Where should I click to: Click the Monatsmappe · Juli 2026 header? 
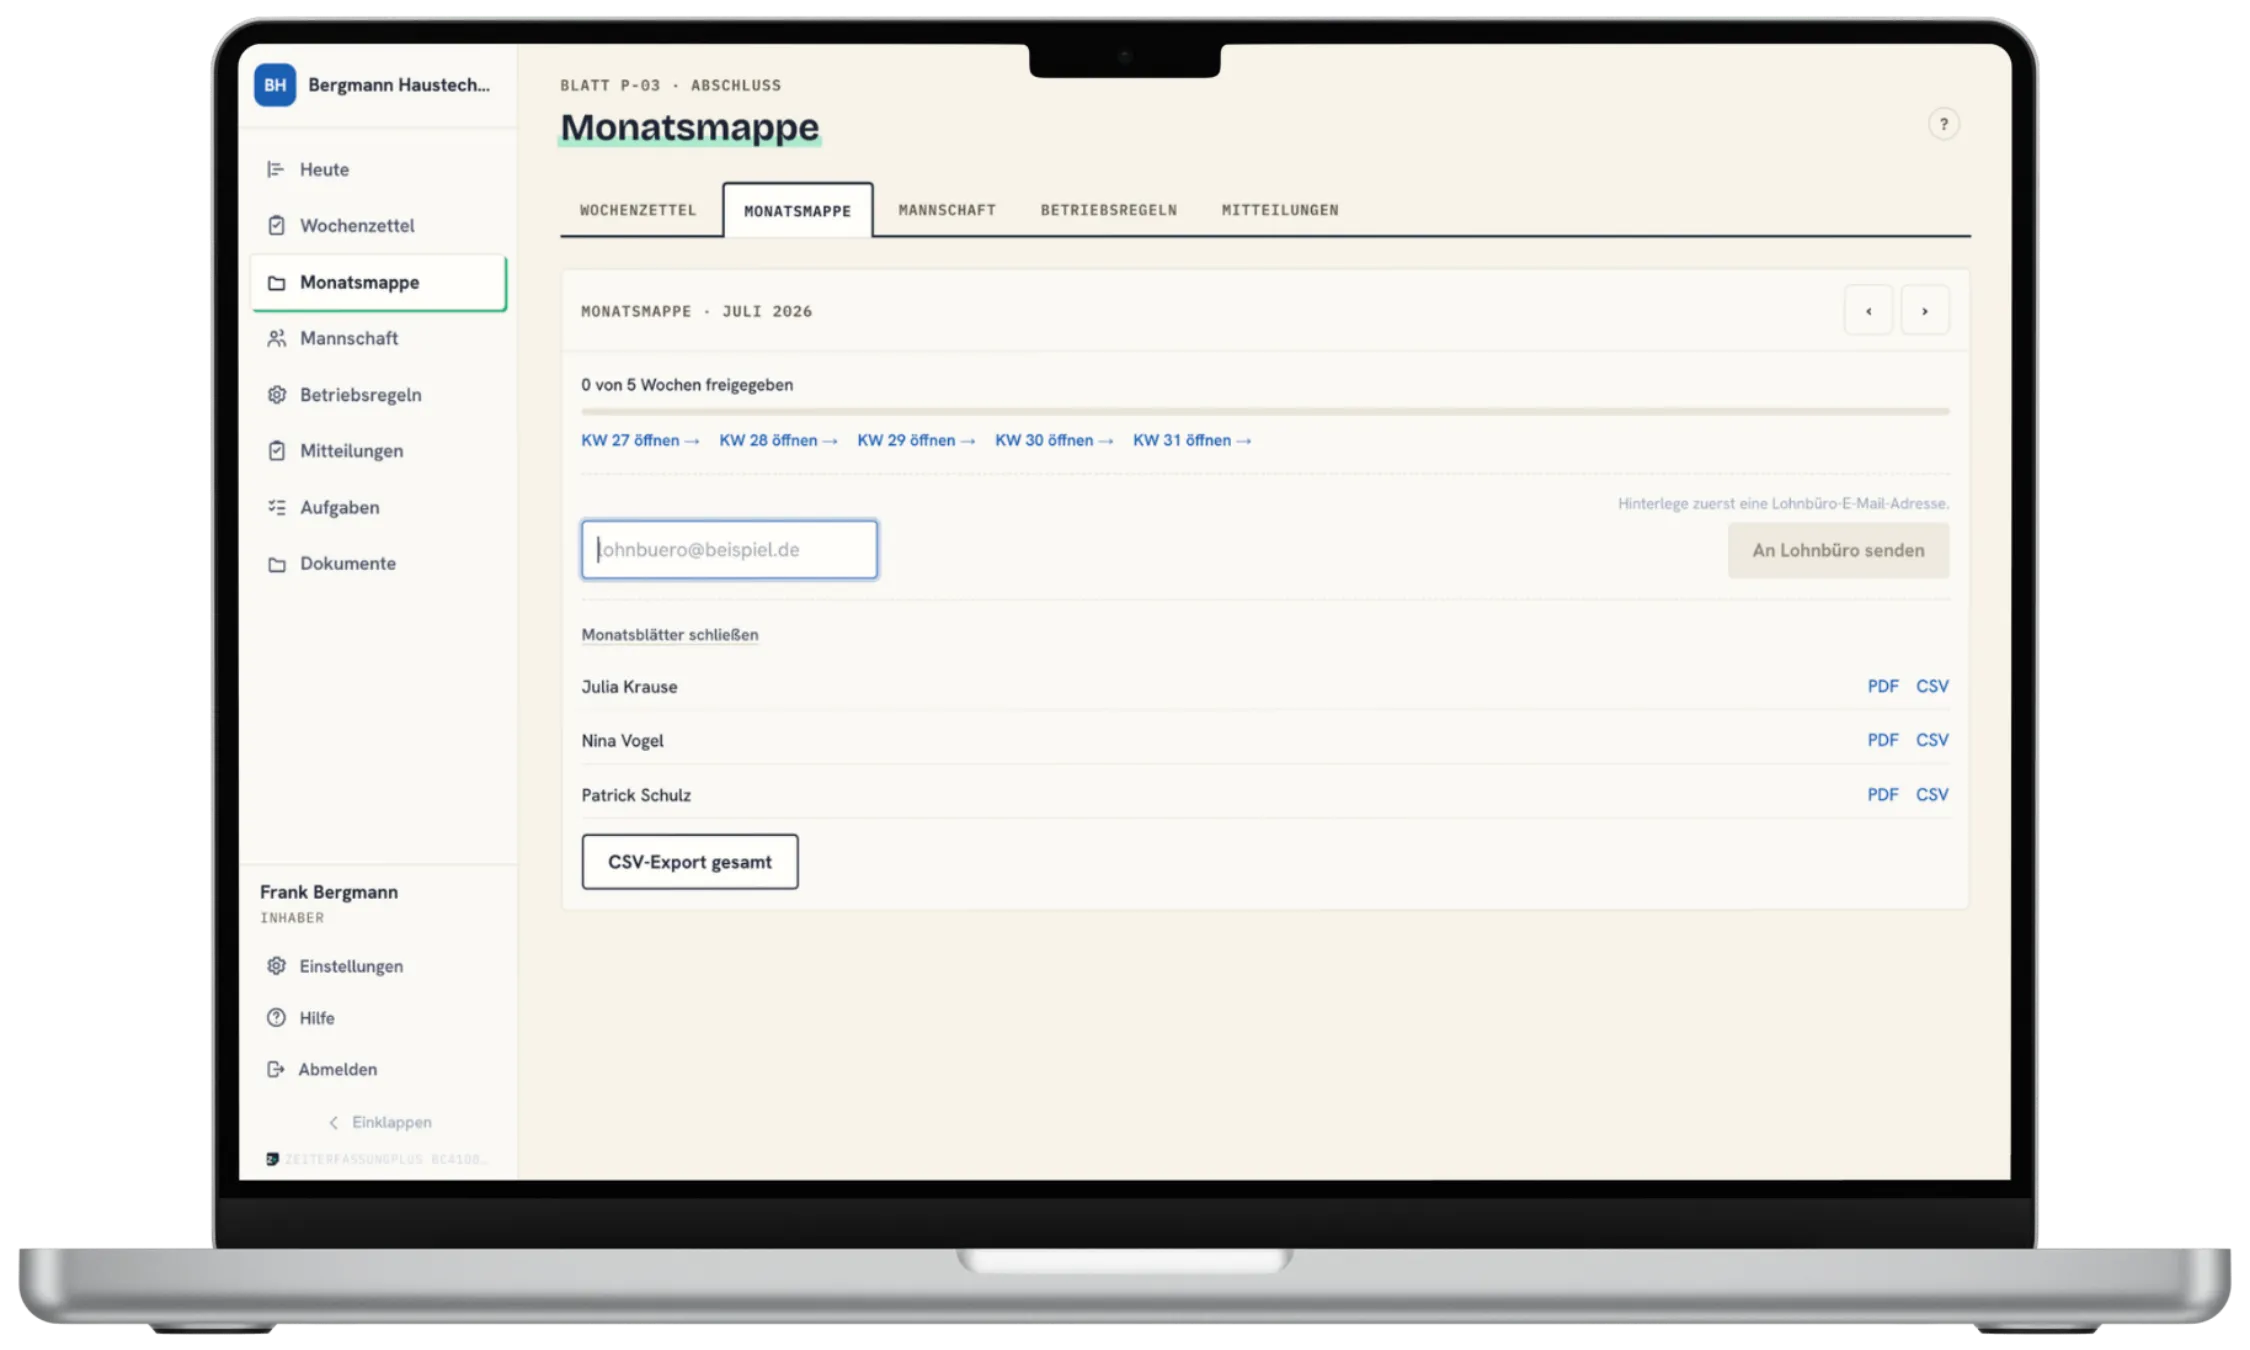[x=696, y=311]
